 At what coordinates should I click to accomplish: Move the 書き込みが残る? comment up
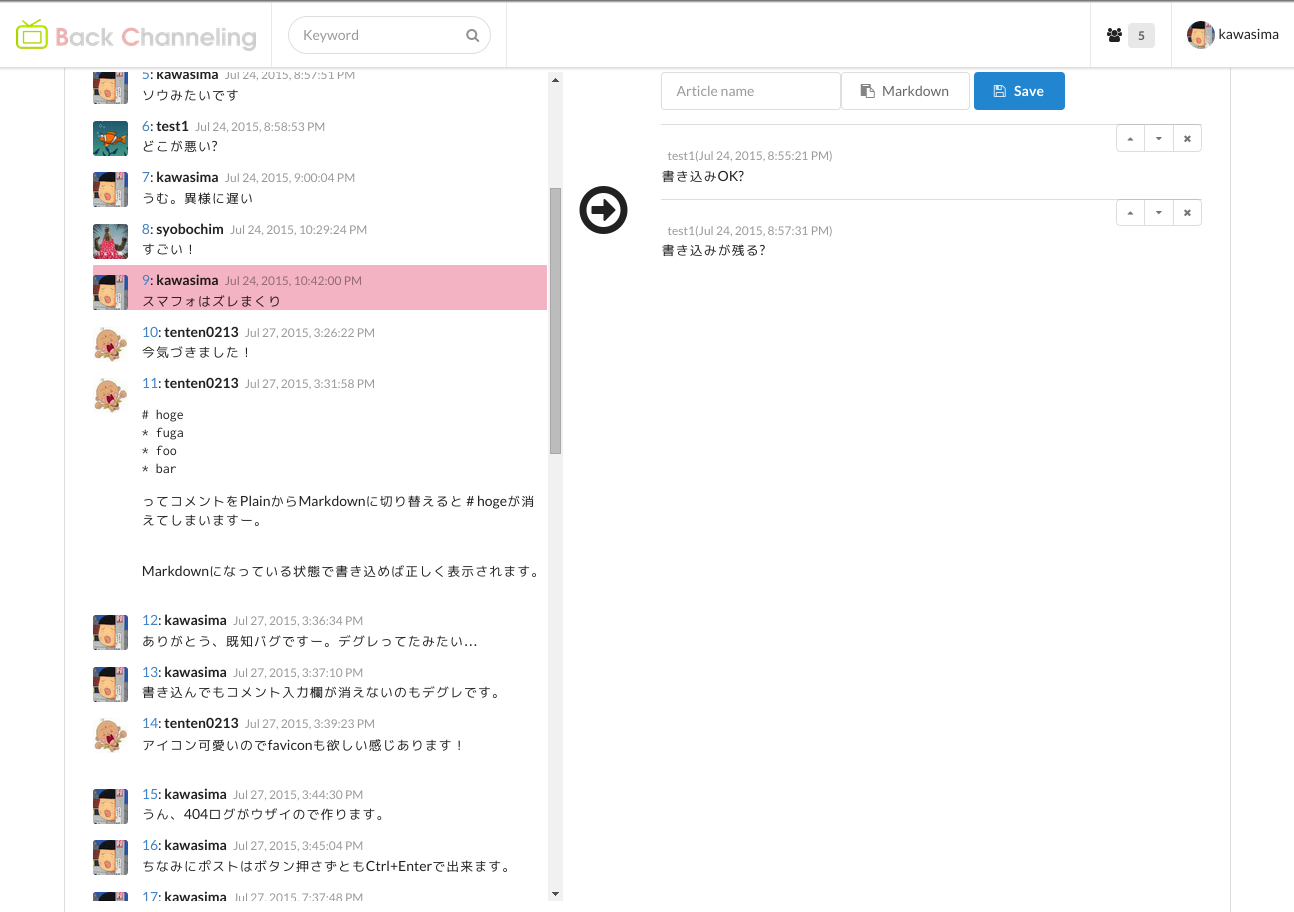tap(1130, 212)
